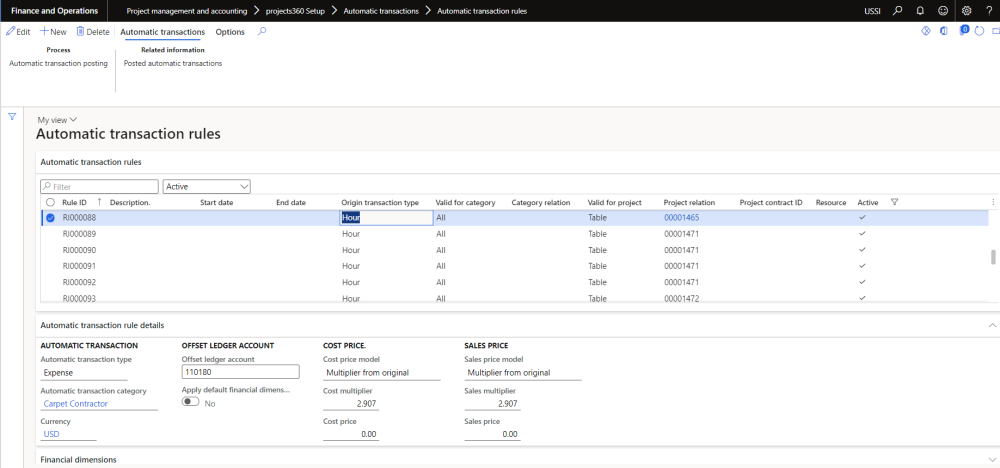
Task: Refresh the page with the circular arrow icon
Action: pyautogui.click(x=978, y=31)
